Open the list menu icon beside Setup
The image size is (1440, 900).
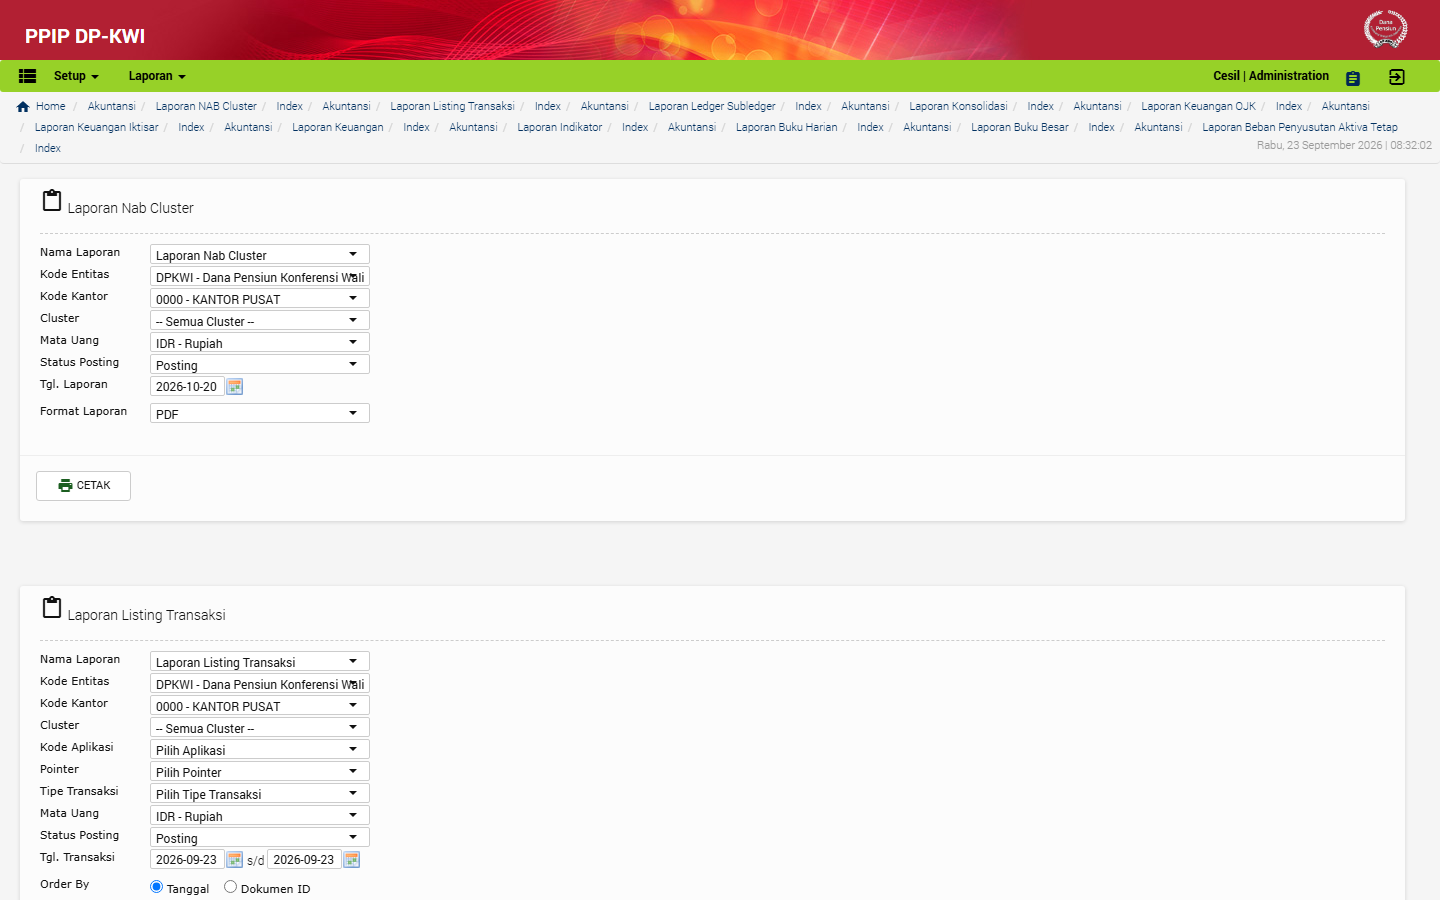point(28,76)
